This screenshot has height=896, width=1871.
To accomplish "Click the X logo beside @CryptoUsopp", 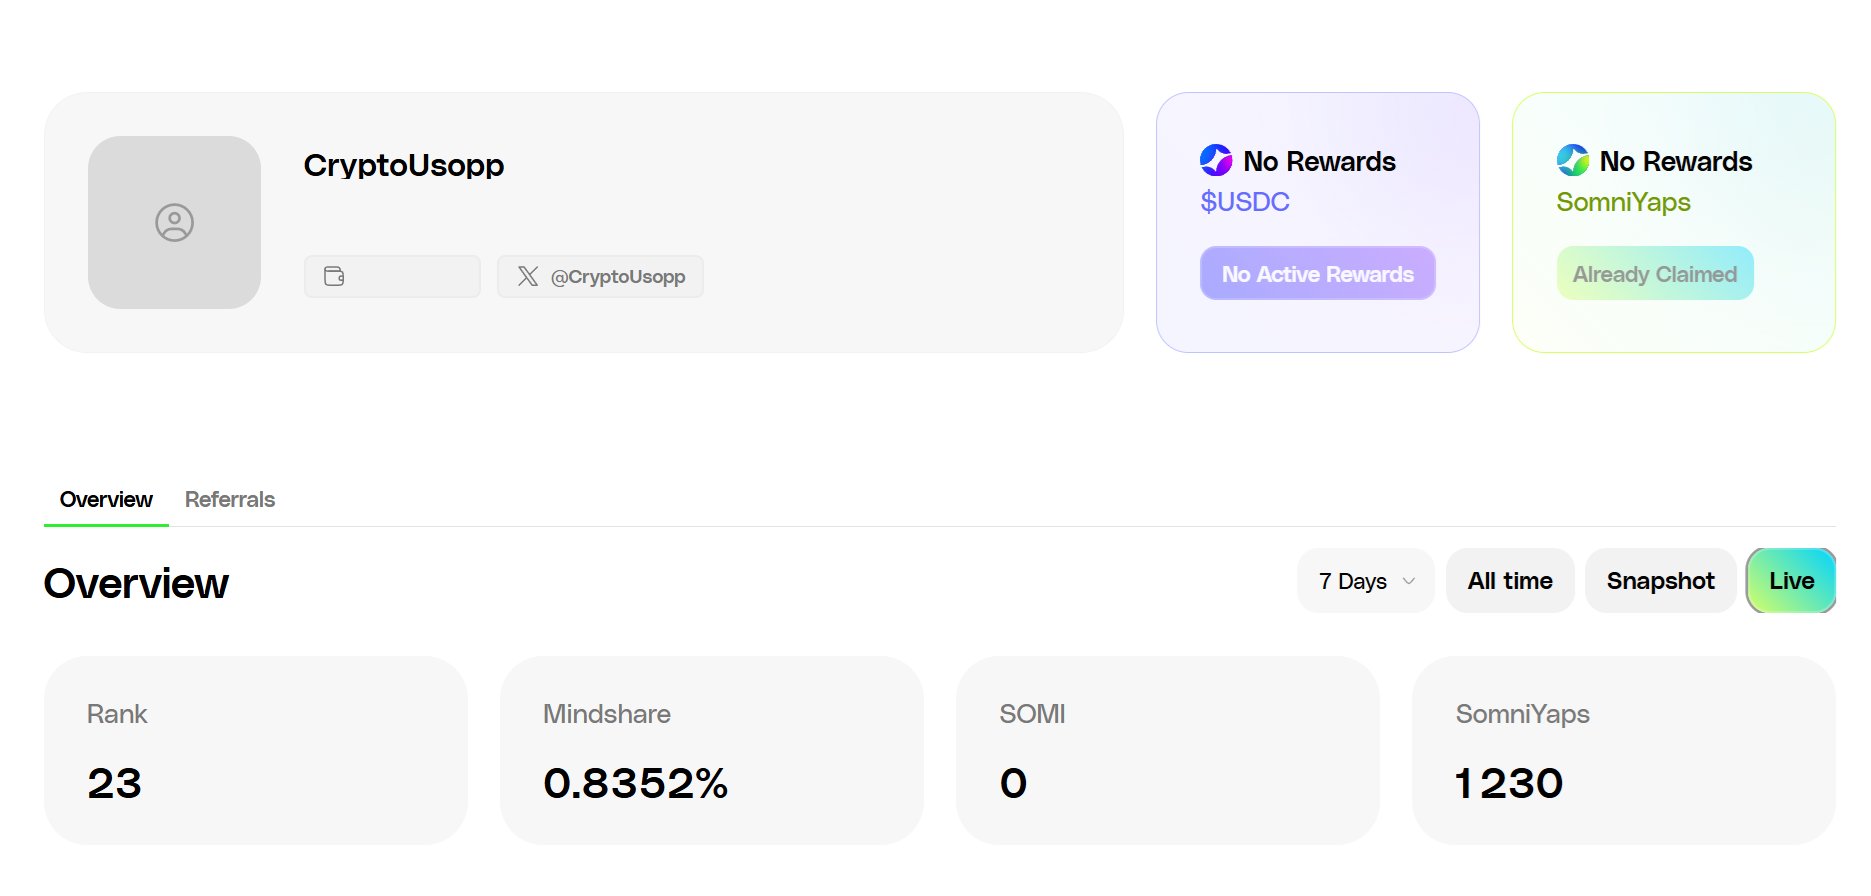I will click(528, 276).
